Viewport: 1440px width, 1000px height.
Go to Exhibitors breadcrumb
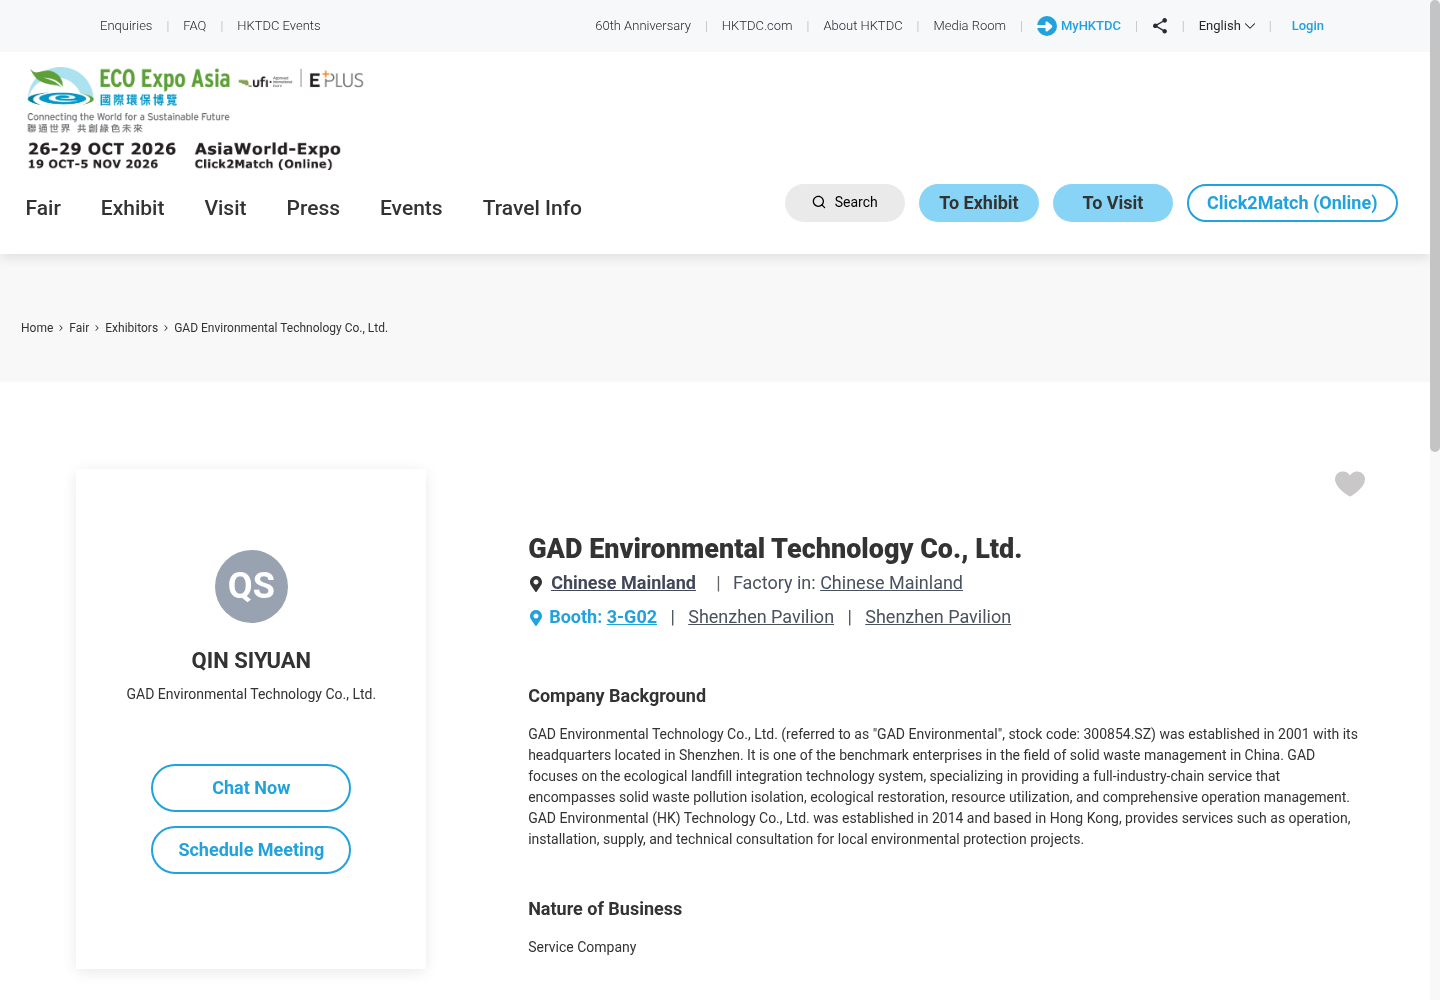click(x=131, y=328)
